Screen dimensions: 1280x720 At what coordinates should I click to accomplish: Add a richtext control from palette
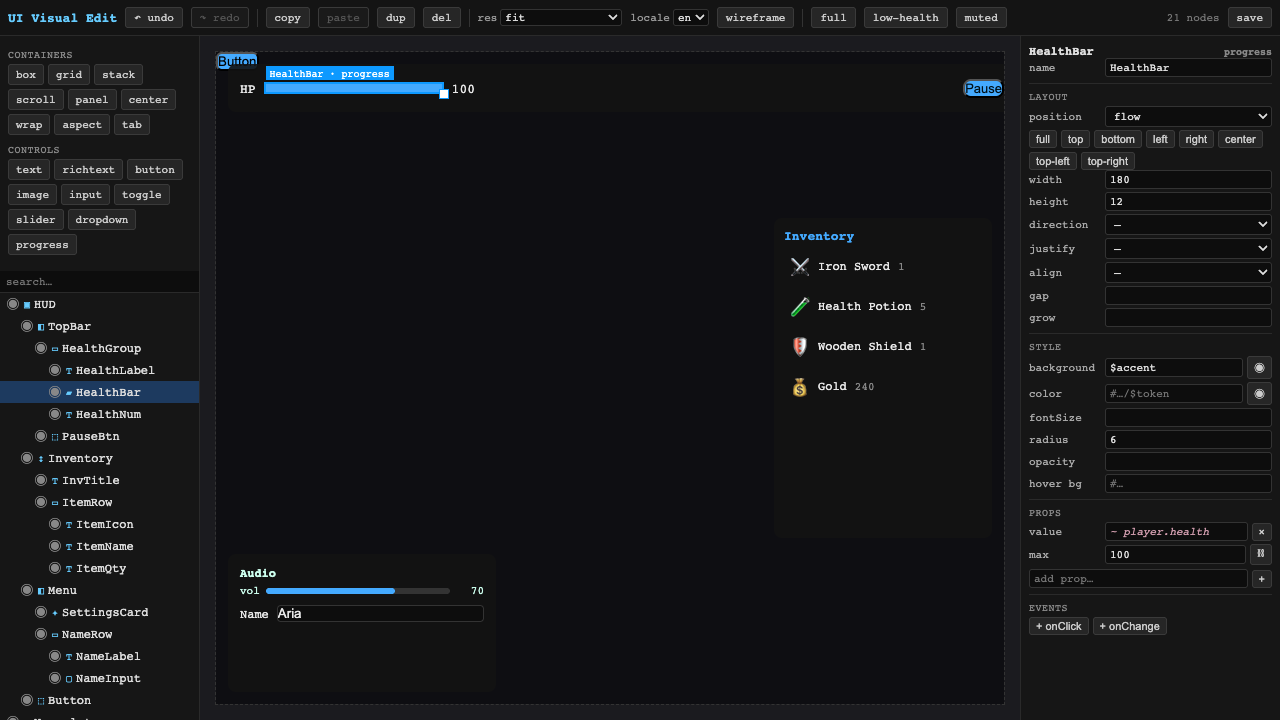pos(89,170)
